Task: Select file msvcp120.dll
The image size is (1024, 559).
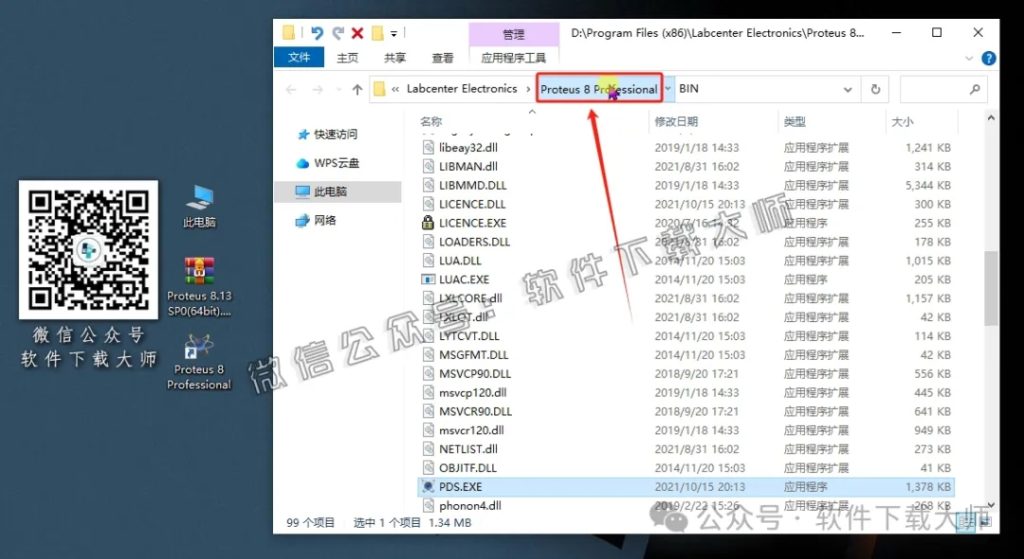Action: [x=472, y=393]
